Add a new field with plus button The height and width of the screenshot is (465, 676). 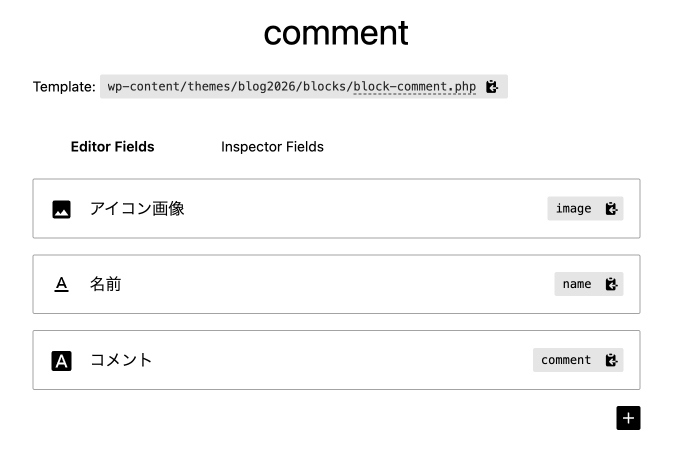pos(628,418)
